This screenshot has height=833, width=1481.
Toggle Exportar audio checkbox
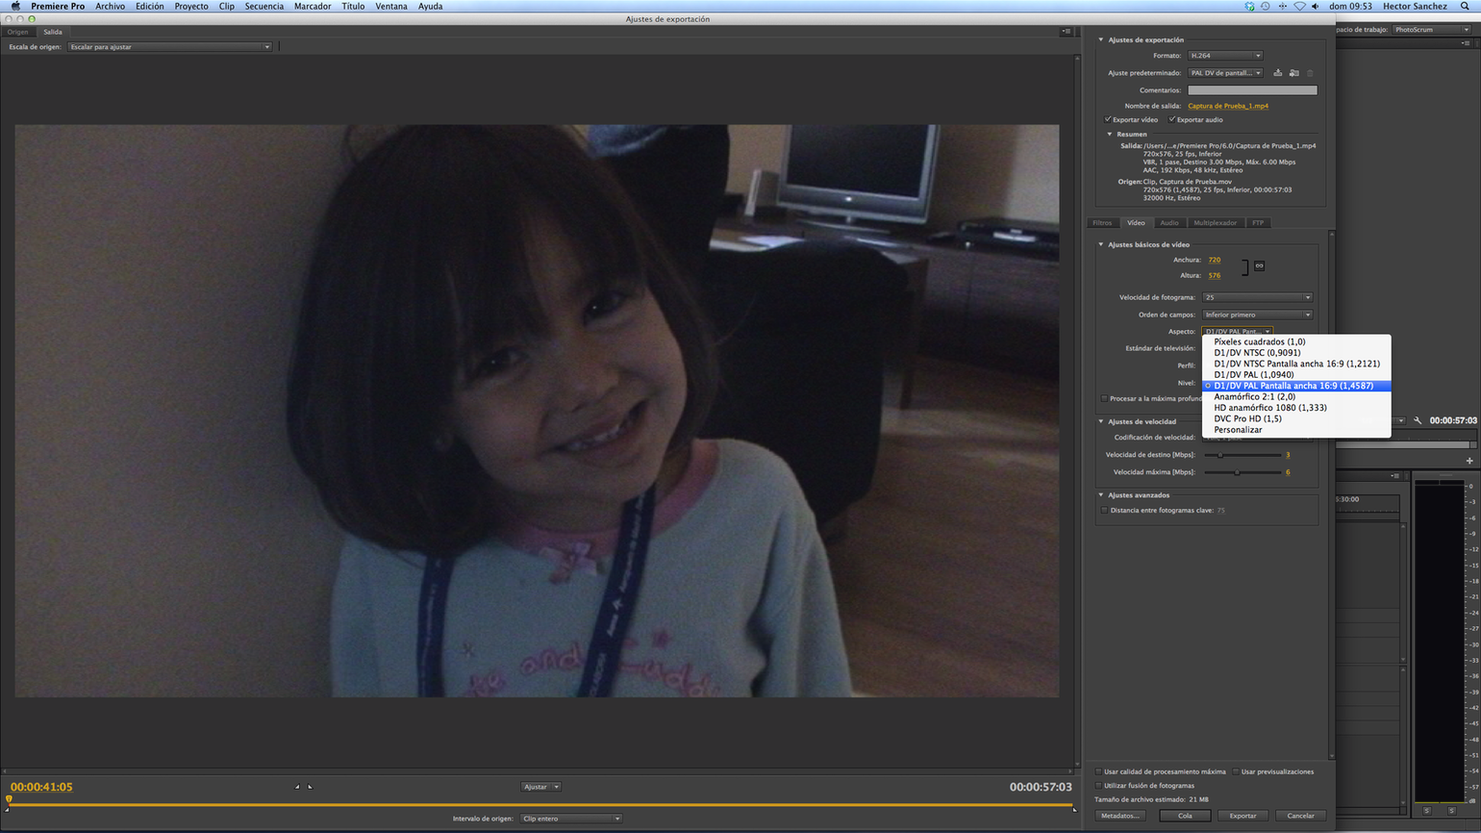point(1172,120)
